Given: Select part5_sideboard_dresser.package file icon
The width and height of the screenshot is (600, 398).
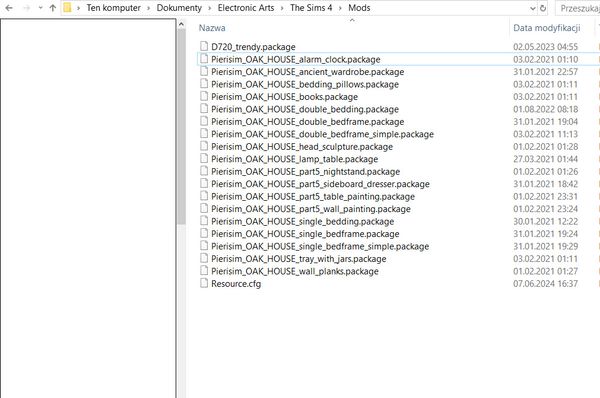Looking at the screenshot, I should pyautogui.click(x=204, y=184).
